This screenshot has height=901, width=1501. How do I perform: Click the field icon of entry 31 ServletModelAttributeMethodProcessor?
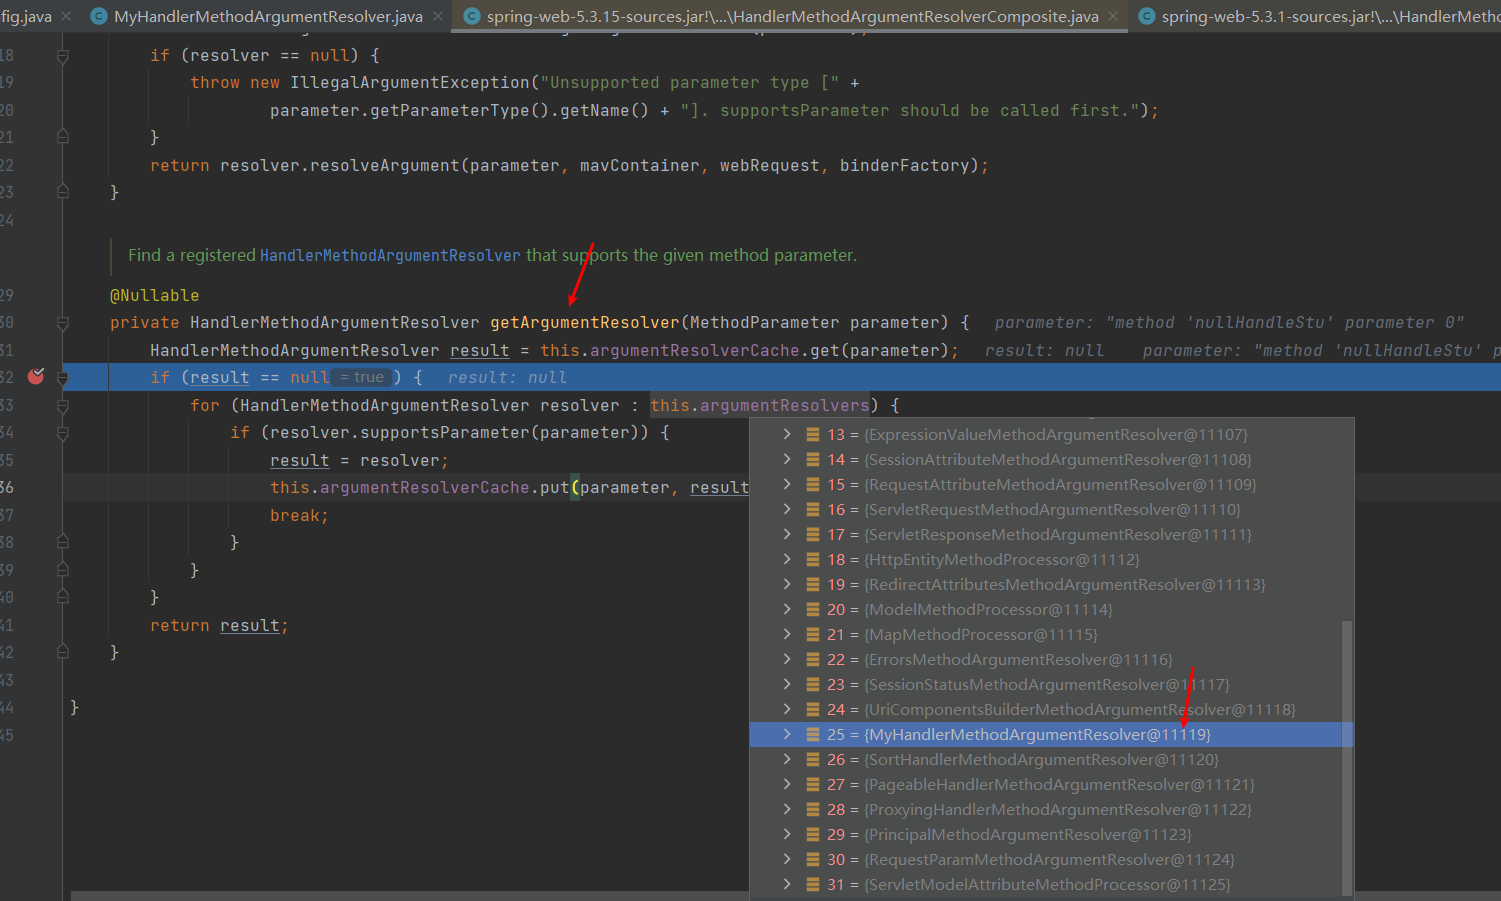(x=813, y=884)
